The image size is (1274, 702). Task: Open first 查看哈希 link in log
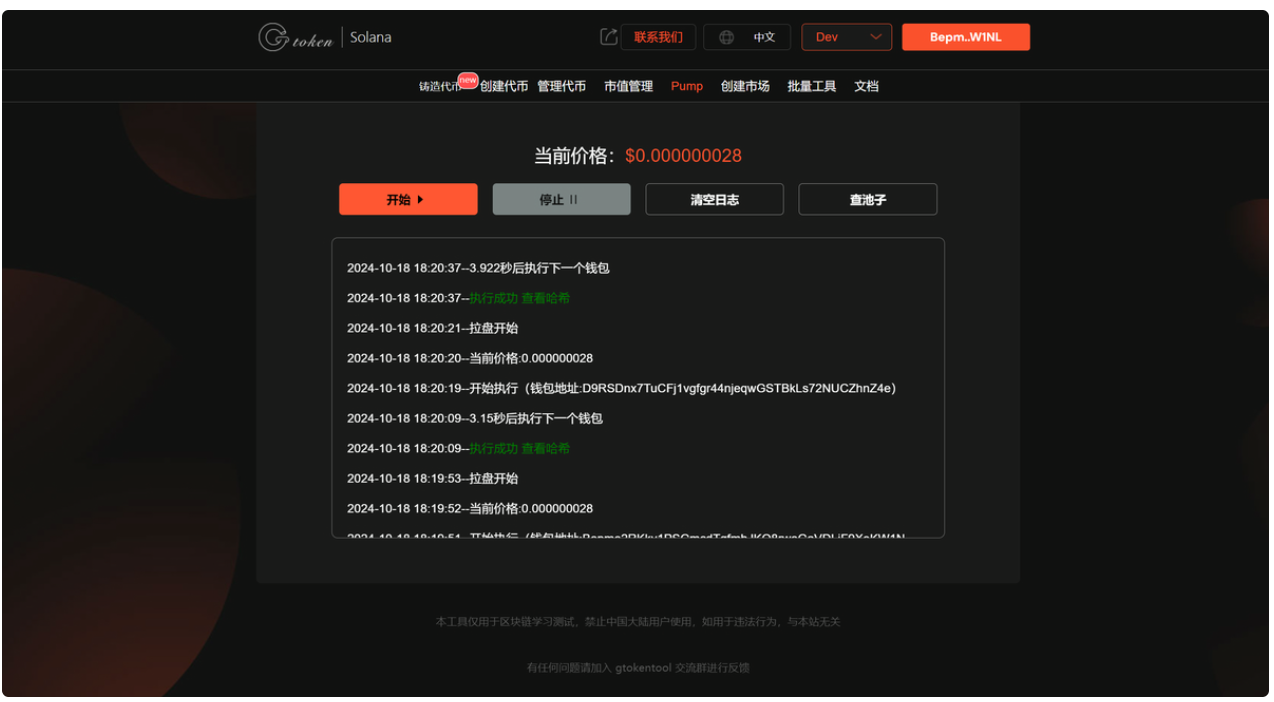546,298
